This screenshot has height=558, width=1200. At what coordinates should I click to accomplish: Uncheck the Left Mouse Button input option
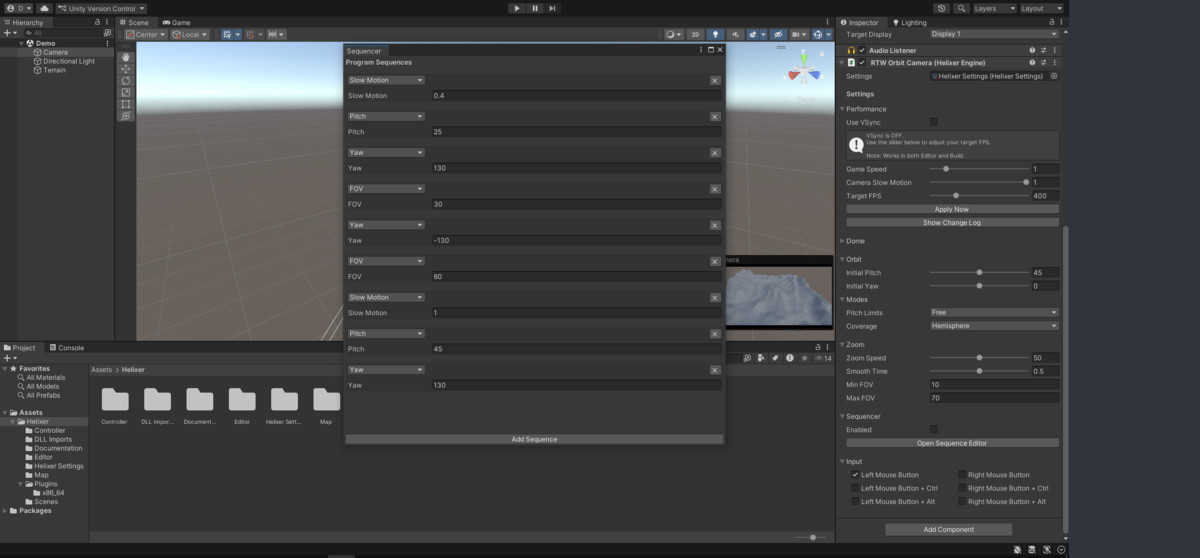pos(855,475)
